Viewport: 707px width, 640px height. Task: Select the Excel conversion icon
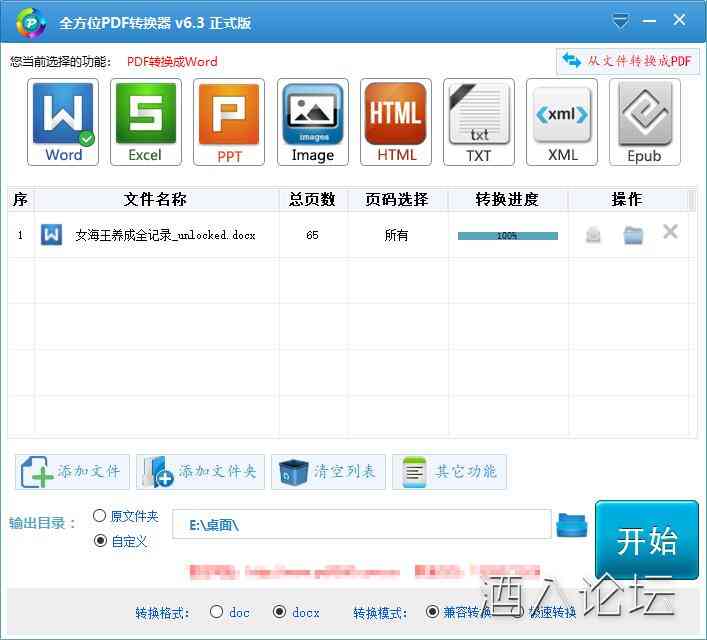[146, 122]
